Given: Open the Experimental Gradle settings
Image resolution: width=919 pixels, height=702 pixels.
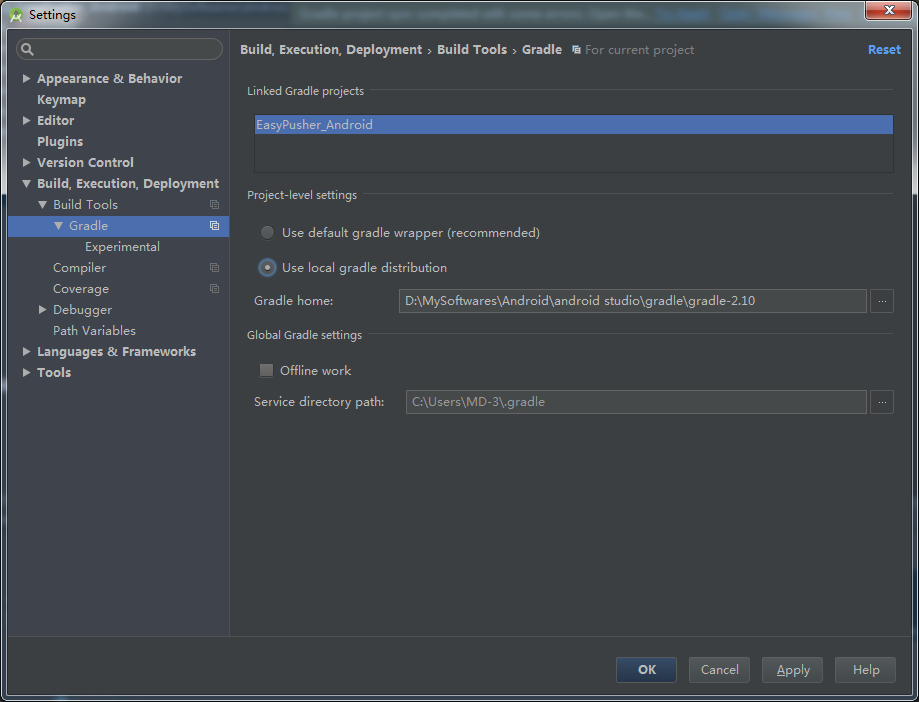Looking at the screenshot, I should (x=122, y=247).
